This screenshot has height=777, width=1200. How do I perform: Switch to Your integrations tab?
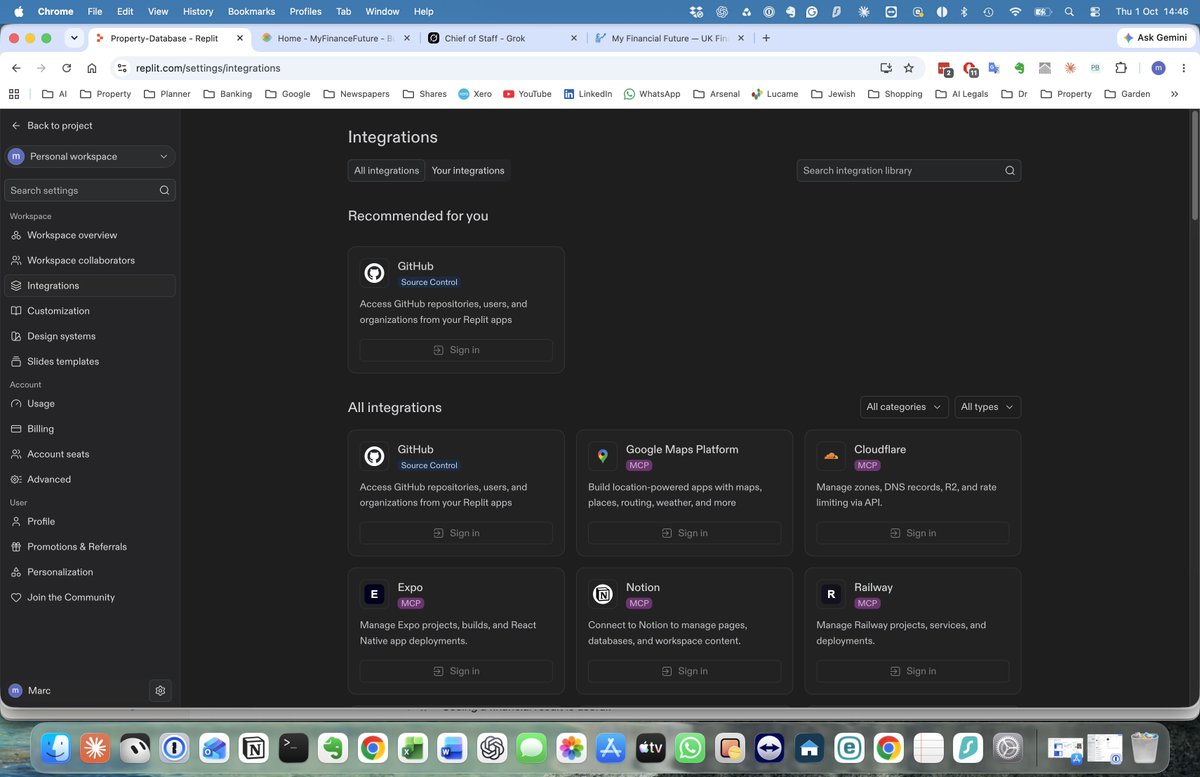(x=468, y=170)
